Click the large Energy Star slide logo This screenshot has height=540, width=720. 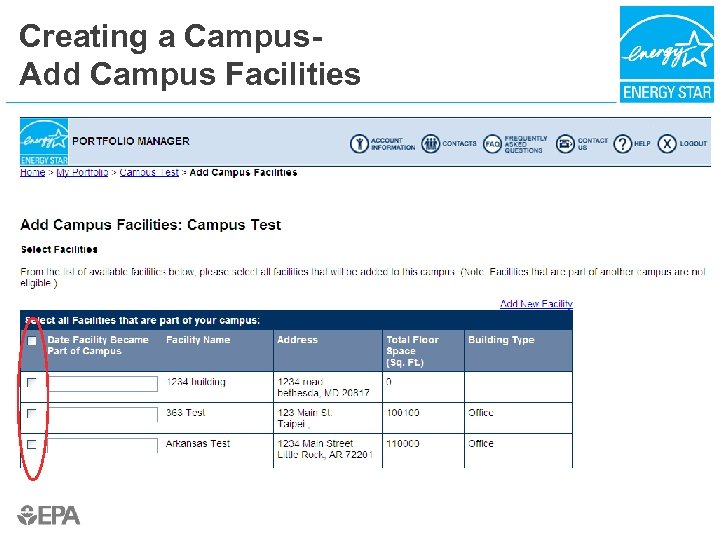click(x=665, y=54)
